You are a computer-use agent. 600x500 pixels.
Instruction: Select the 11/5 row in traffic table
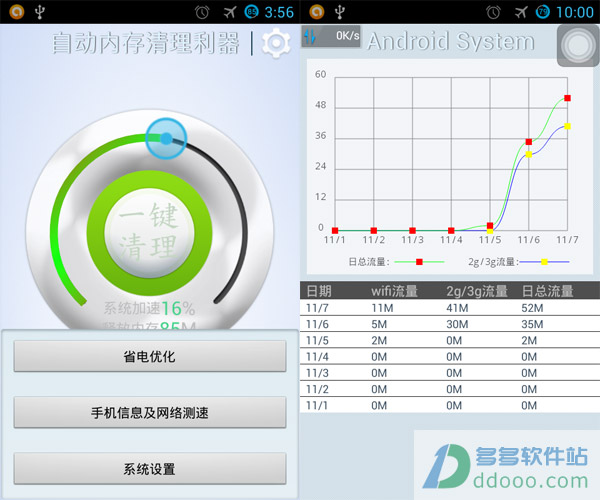click(x=449, y=341)
